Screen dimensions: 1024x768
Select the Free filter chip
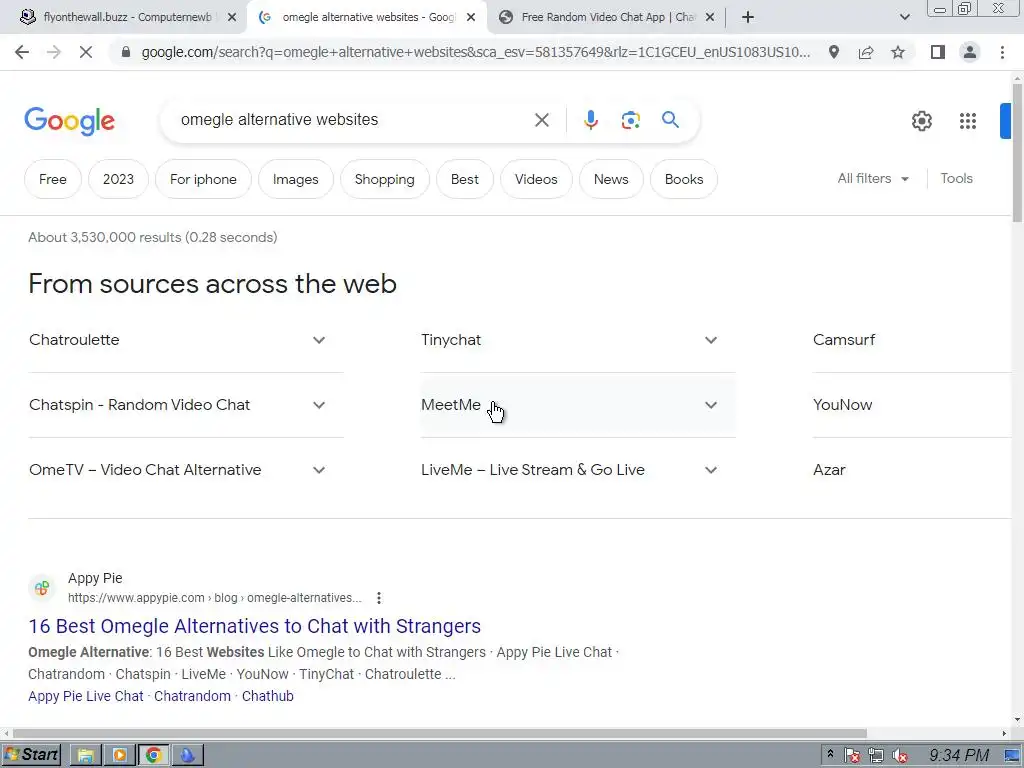coord(52,179)
